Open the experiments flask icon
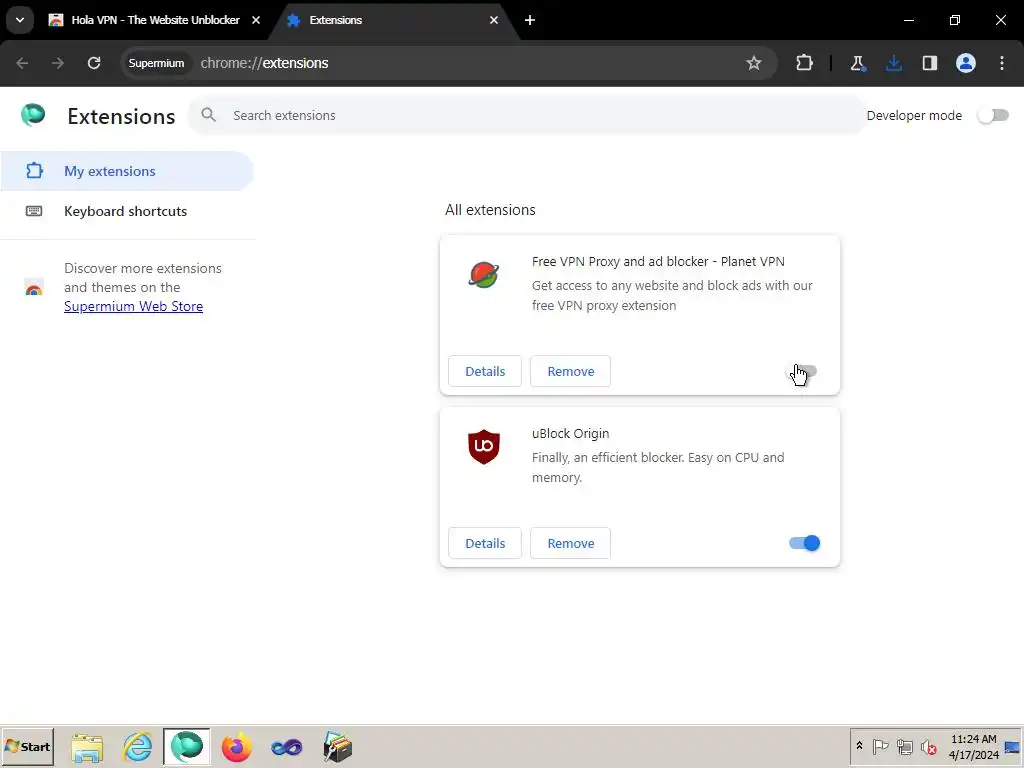The height and width of the screenshot is (768, 1024). [x=857, y=63]
